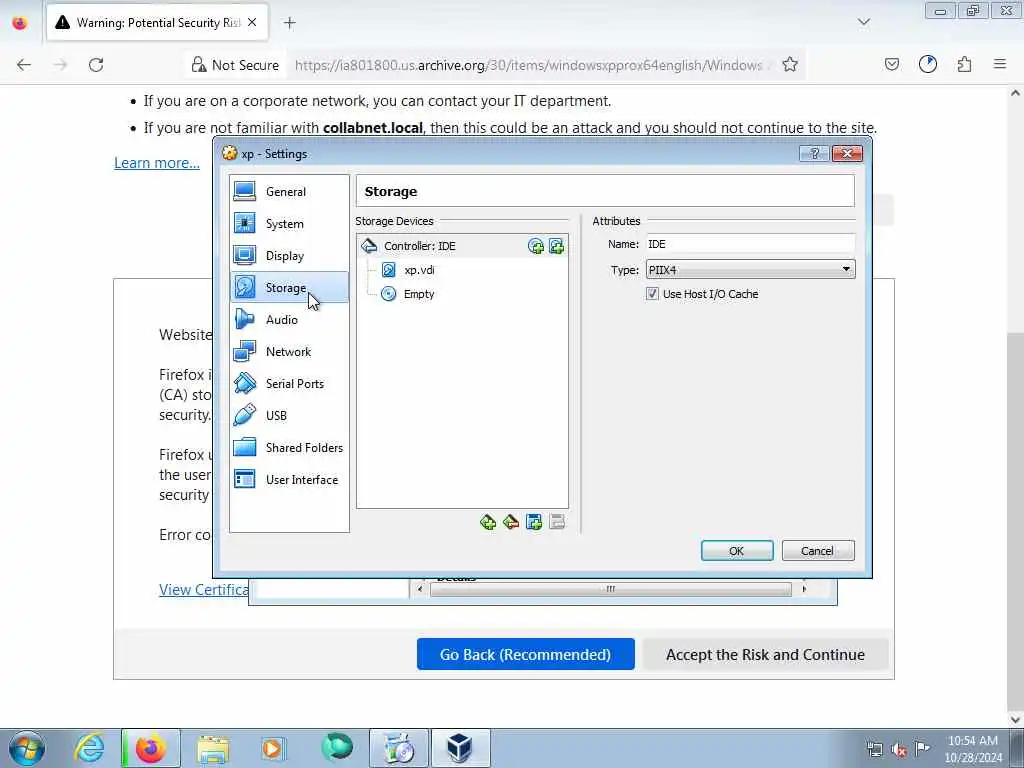The height and width of the screenshot is (768, 1024).
Task: Click the circular clock icon in the Firefox toolbar
Action: [928, 64]
